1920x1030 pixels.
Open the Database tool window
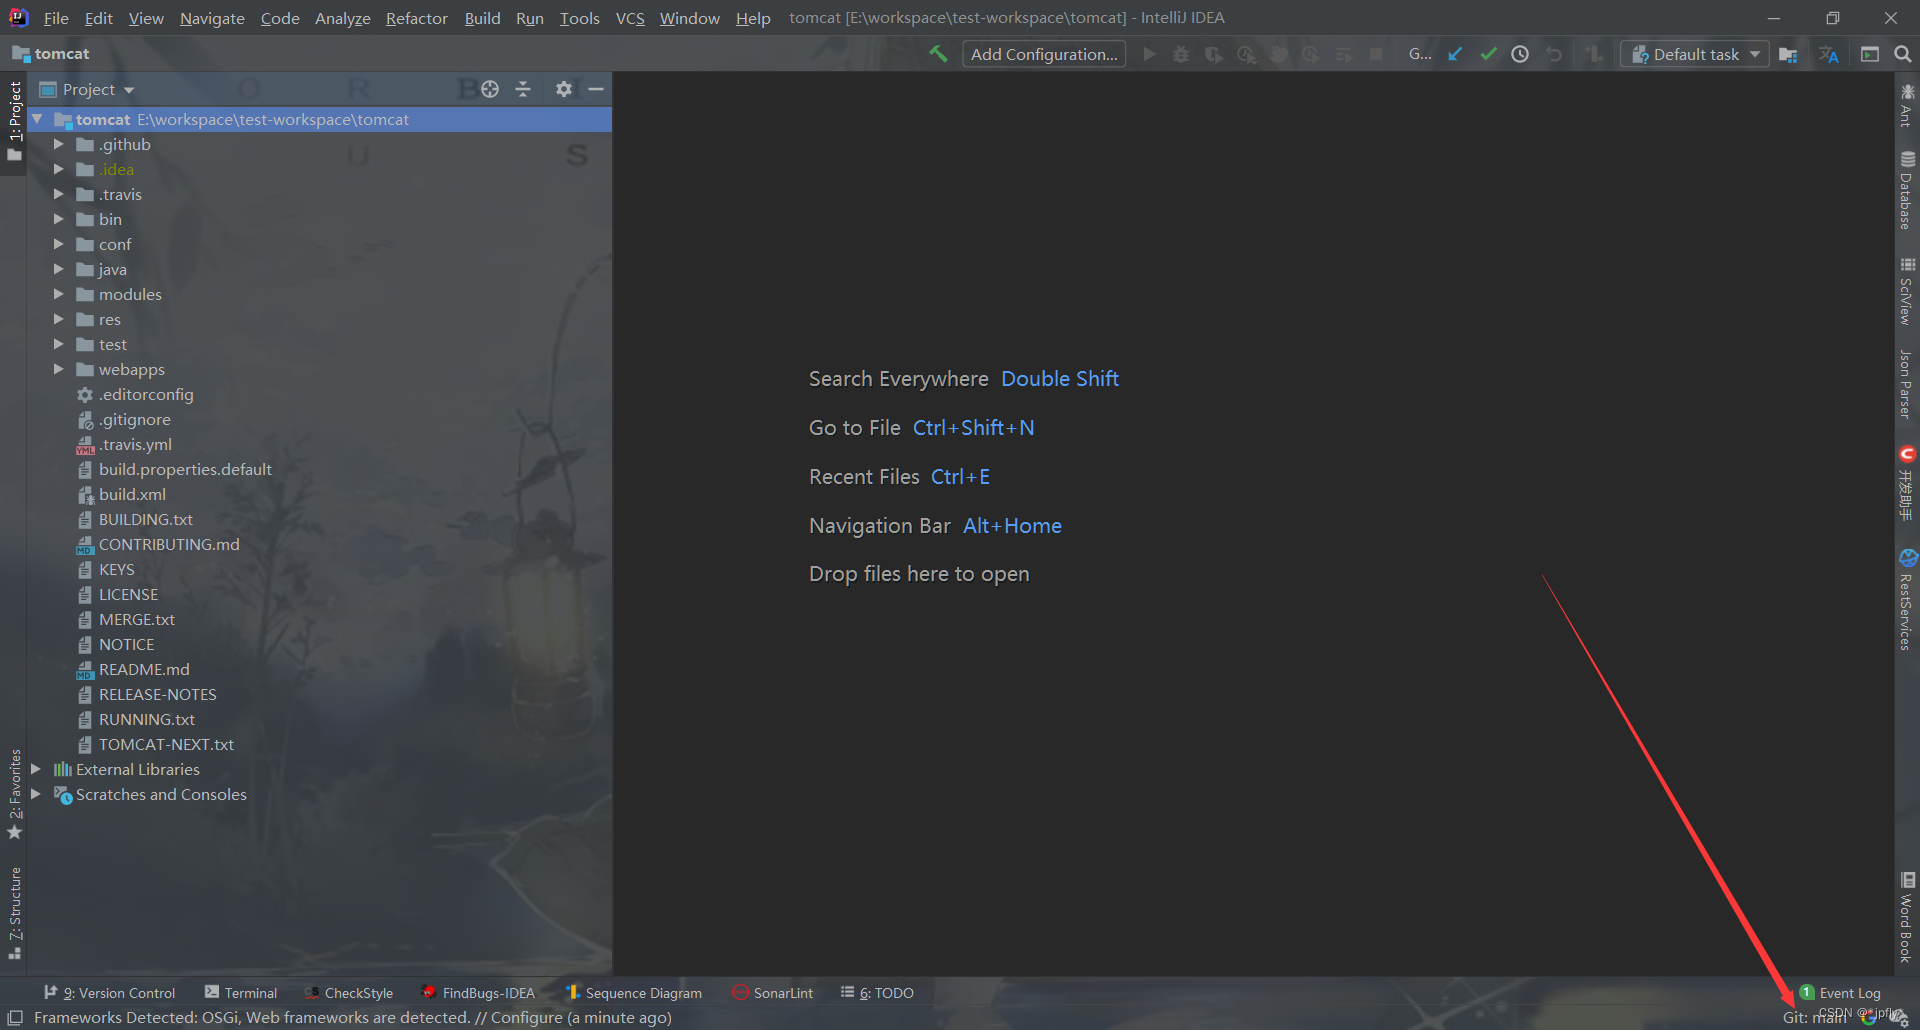(1907, 190)
